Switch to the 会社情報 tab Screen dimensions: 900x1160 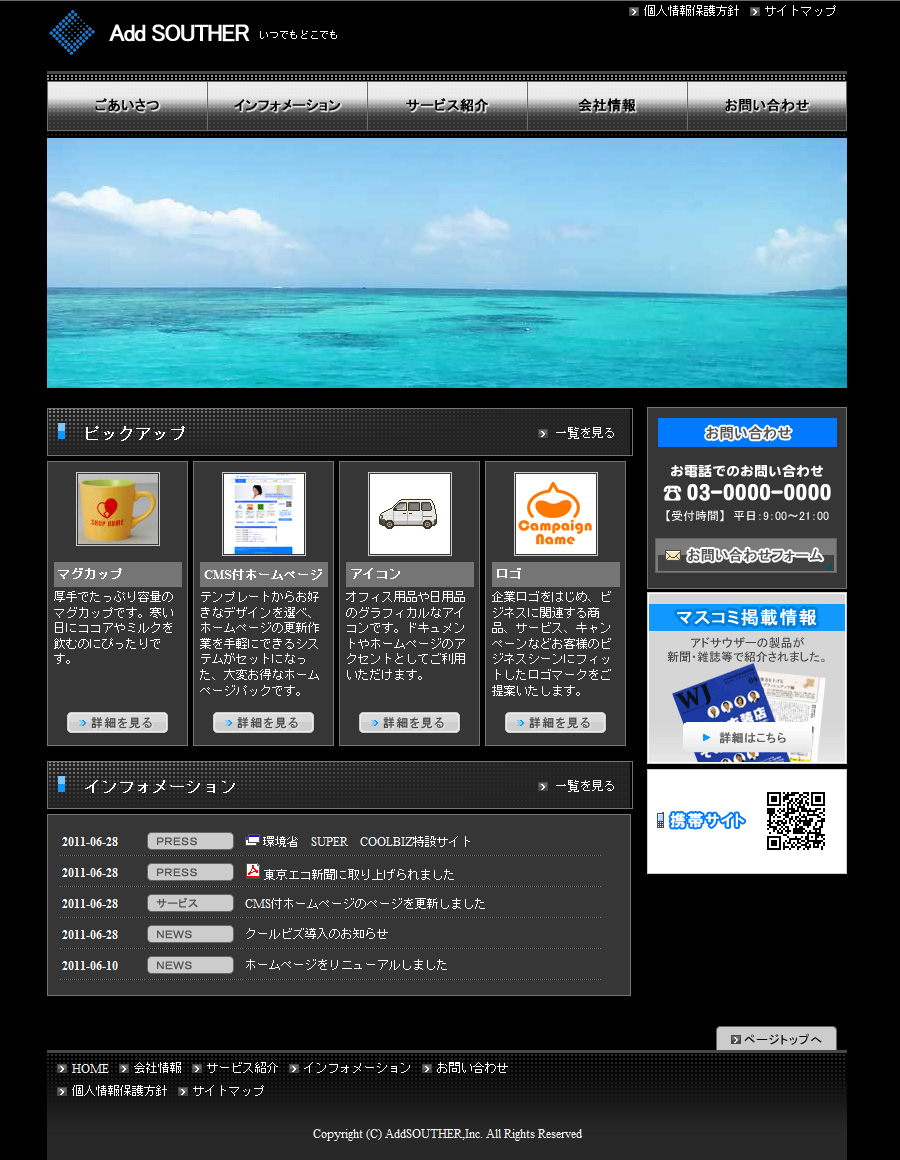[x=607, y=105]
